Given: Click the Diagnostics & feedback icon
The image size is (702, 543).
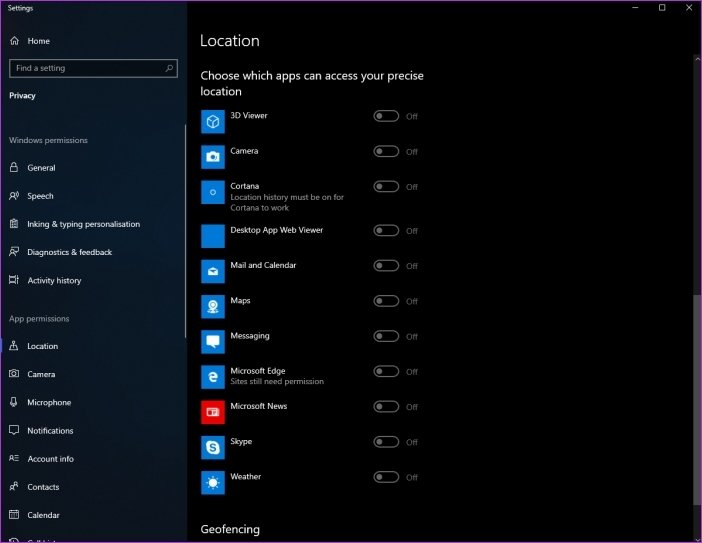Looking at the screenshot, I should pyautogui.click(x=14, y=252).
